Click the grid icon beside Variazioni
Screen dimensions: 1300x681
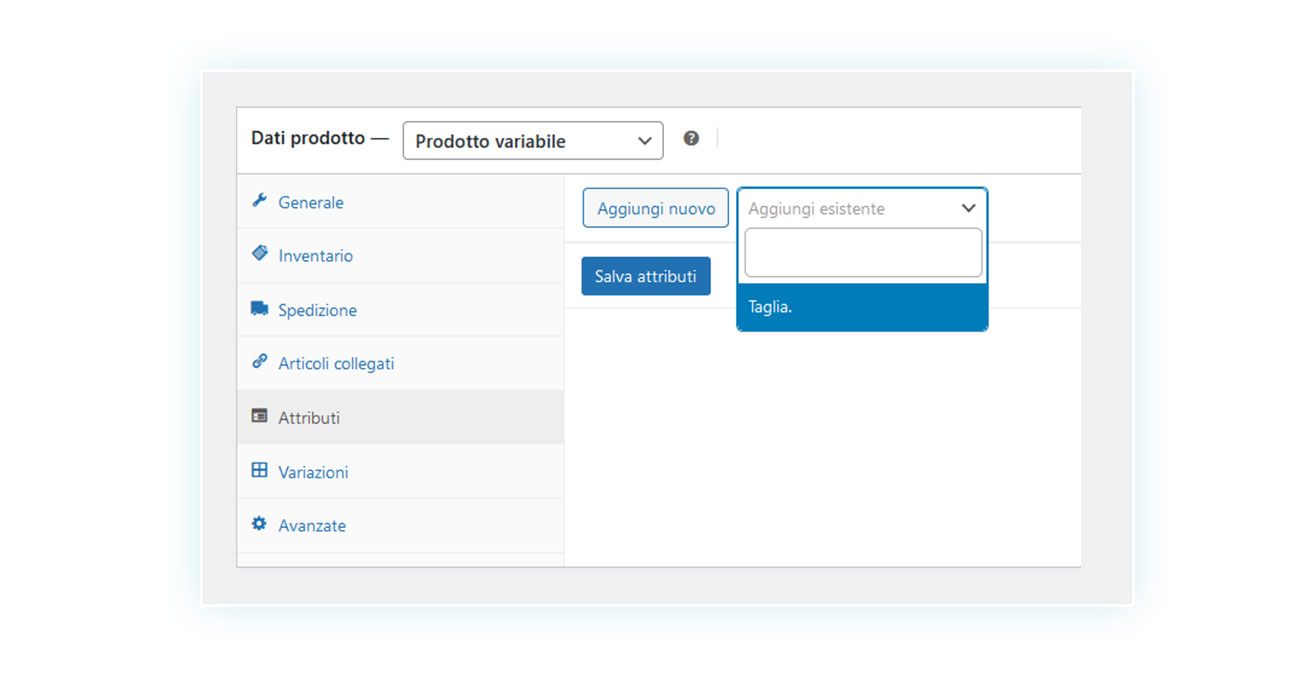(x=259, y=470)
